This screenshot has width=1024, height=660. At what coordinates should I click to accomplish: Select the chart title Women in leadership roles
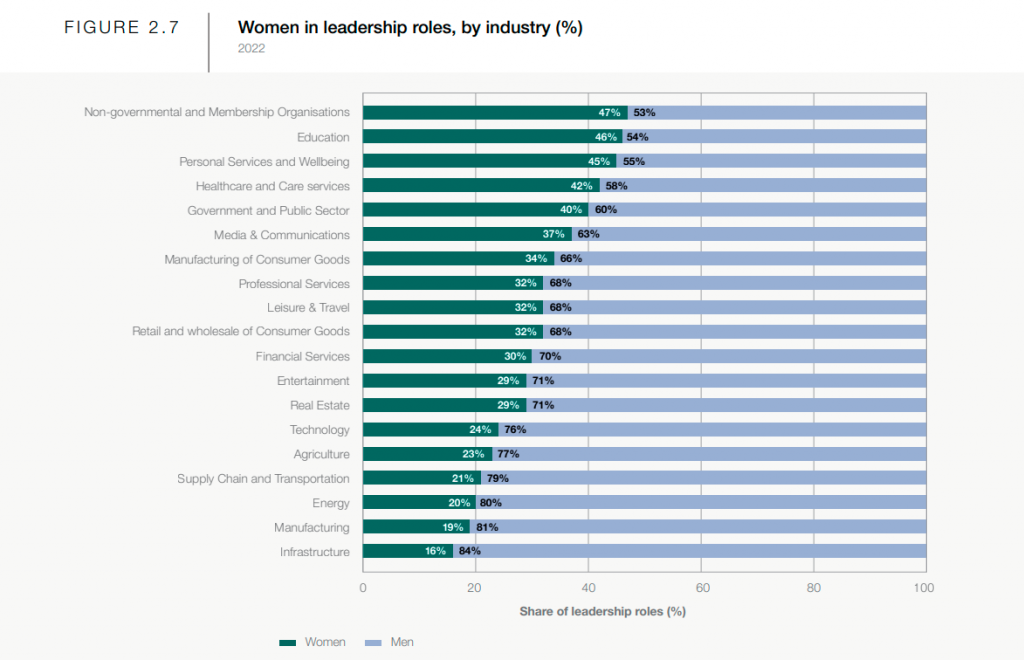click(410, 27)
